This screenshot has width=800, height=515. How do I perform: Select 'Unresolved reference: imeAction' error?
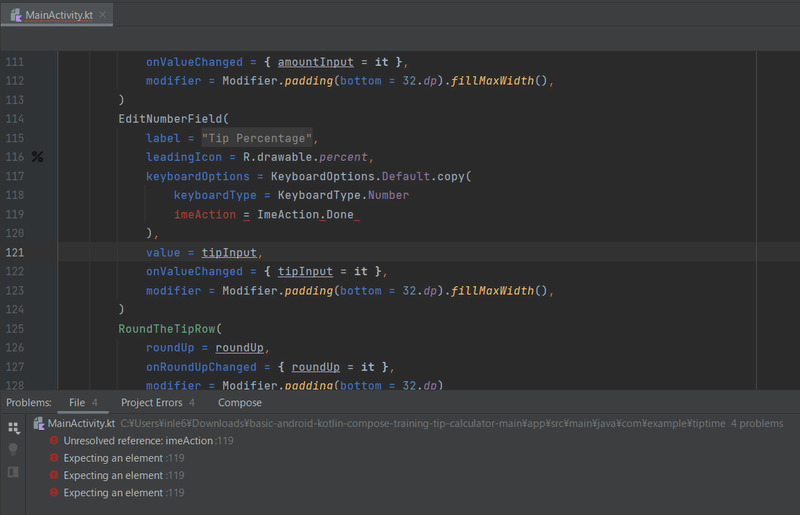(138, 440)
